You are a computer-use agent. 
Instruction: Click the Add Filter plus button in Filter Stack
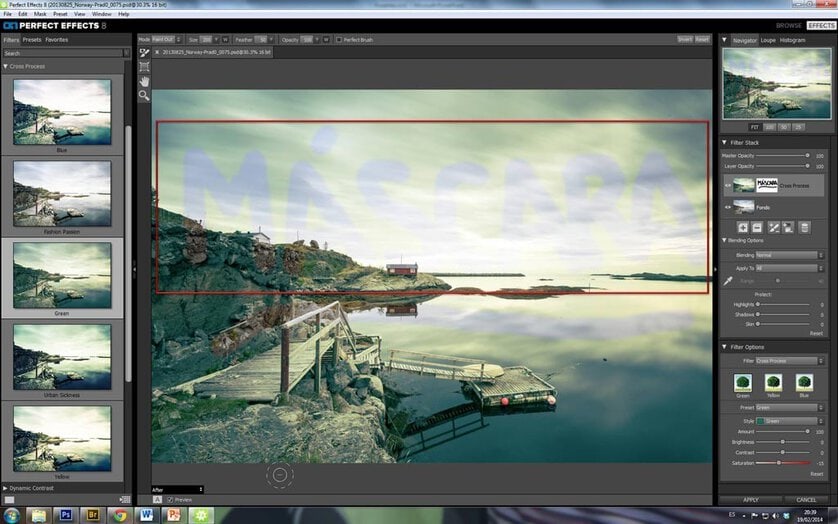coord(743,228)
